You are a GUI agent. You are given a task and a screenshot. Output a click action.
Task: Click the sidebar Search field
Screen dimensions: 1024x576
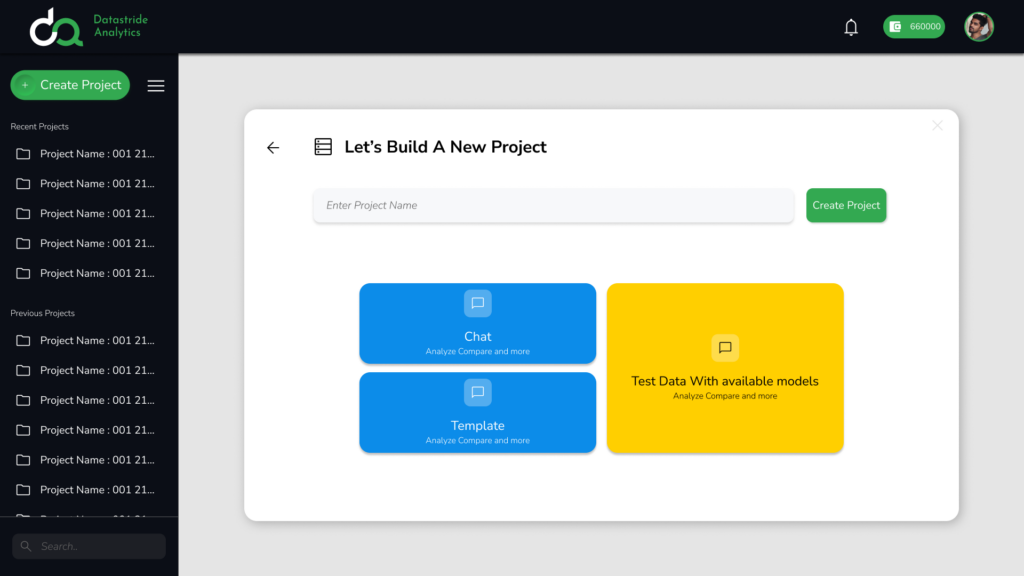88,546
